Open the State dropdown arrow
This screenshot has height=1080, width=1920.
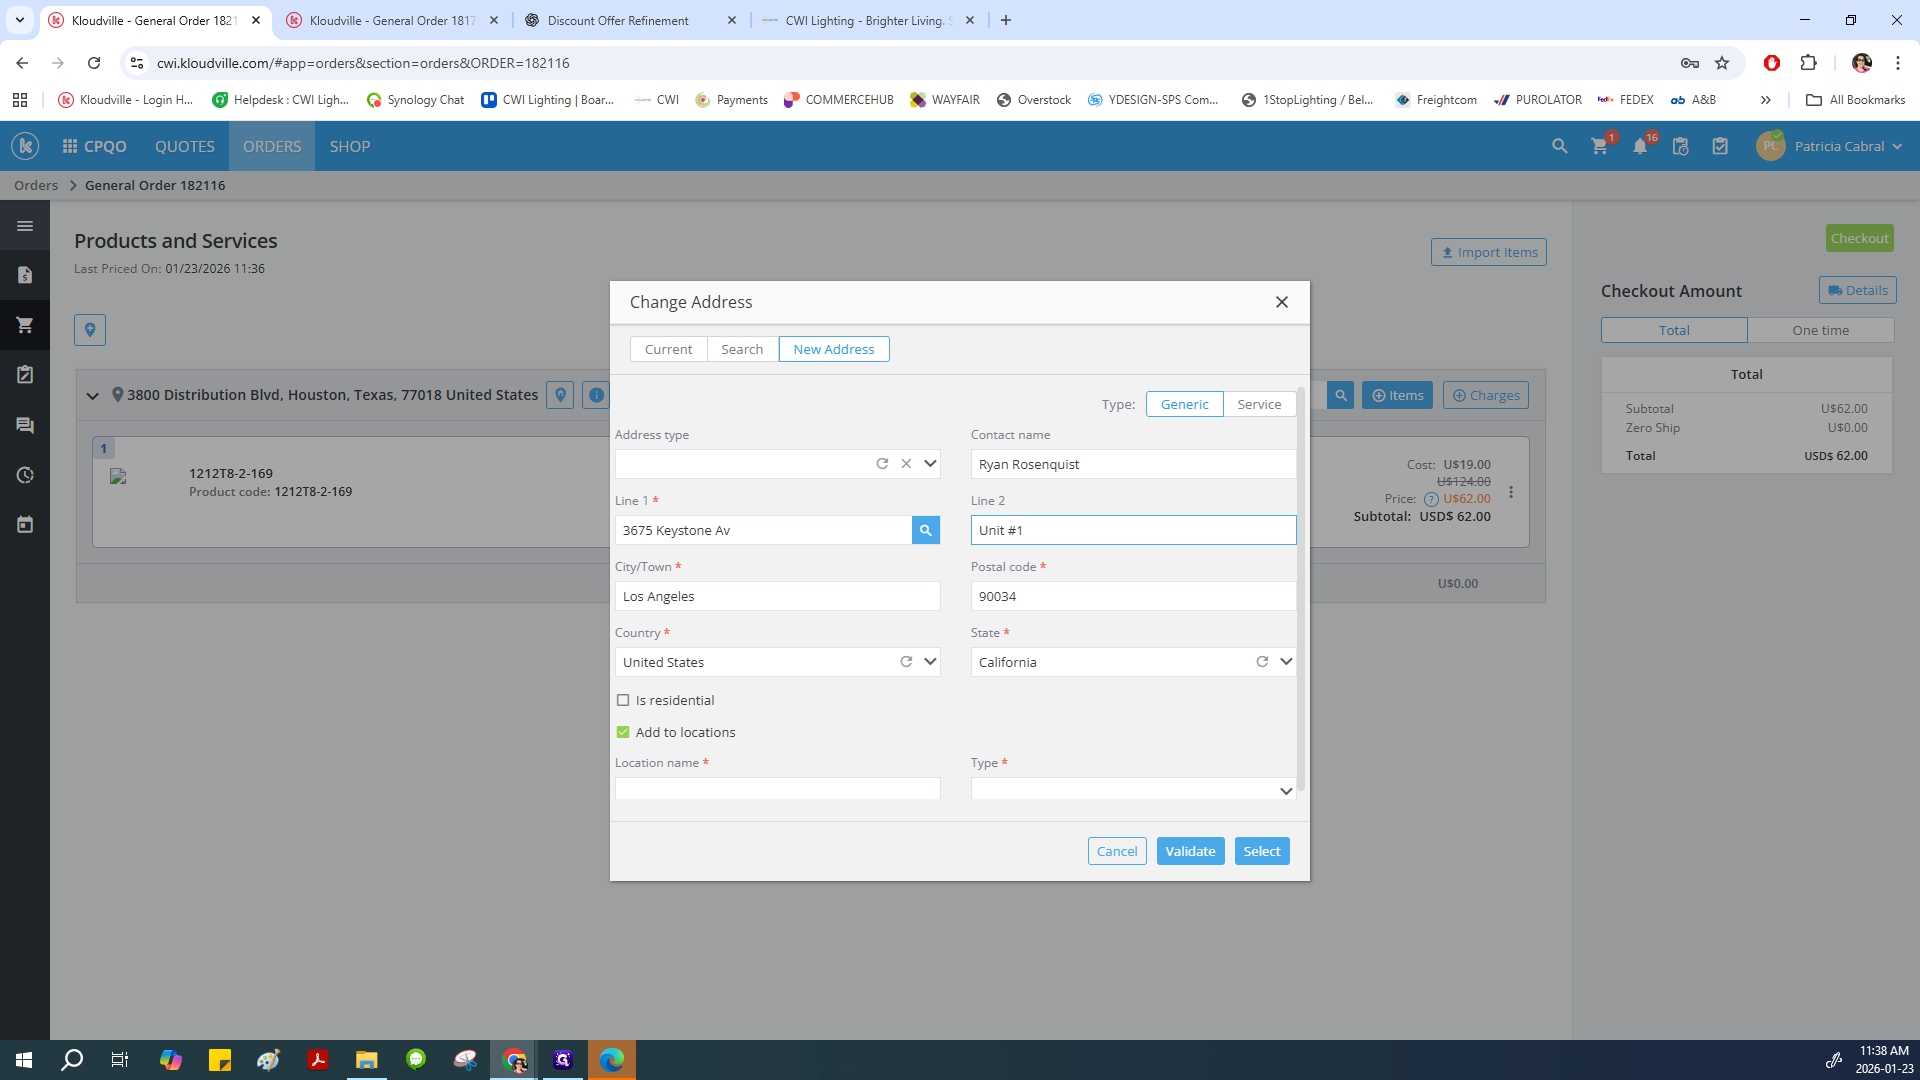tap(1286, 662)
